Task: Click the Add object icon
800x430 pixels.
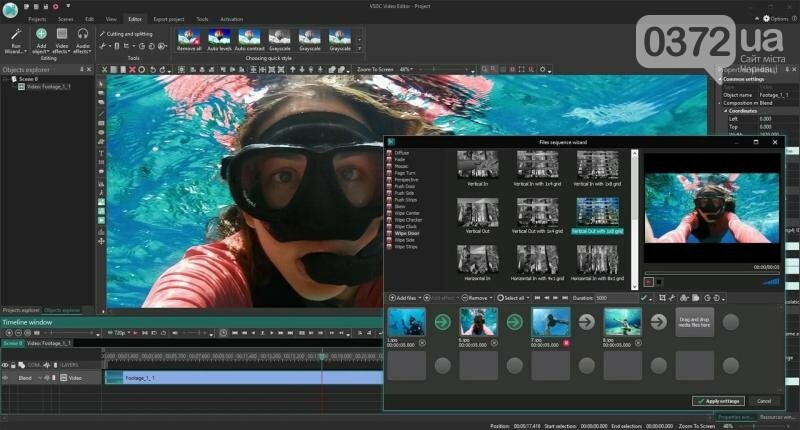Action: click(41, 34)
